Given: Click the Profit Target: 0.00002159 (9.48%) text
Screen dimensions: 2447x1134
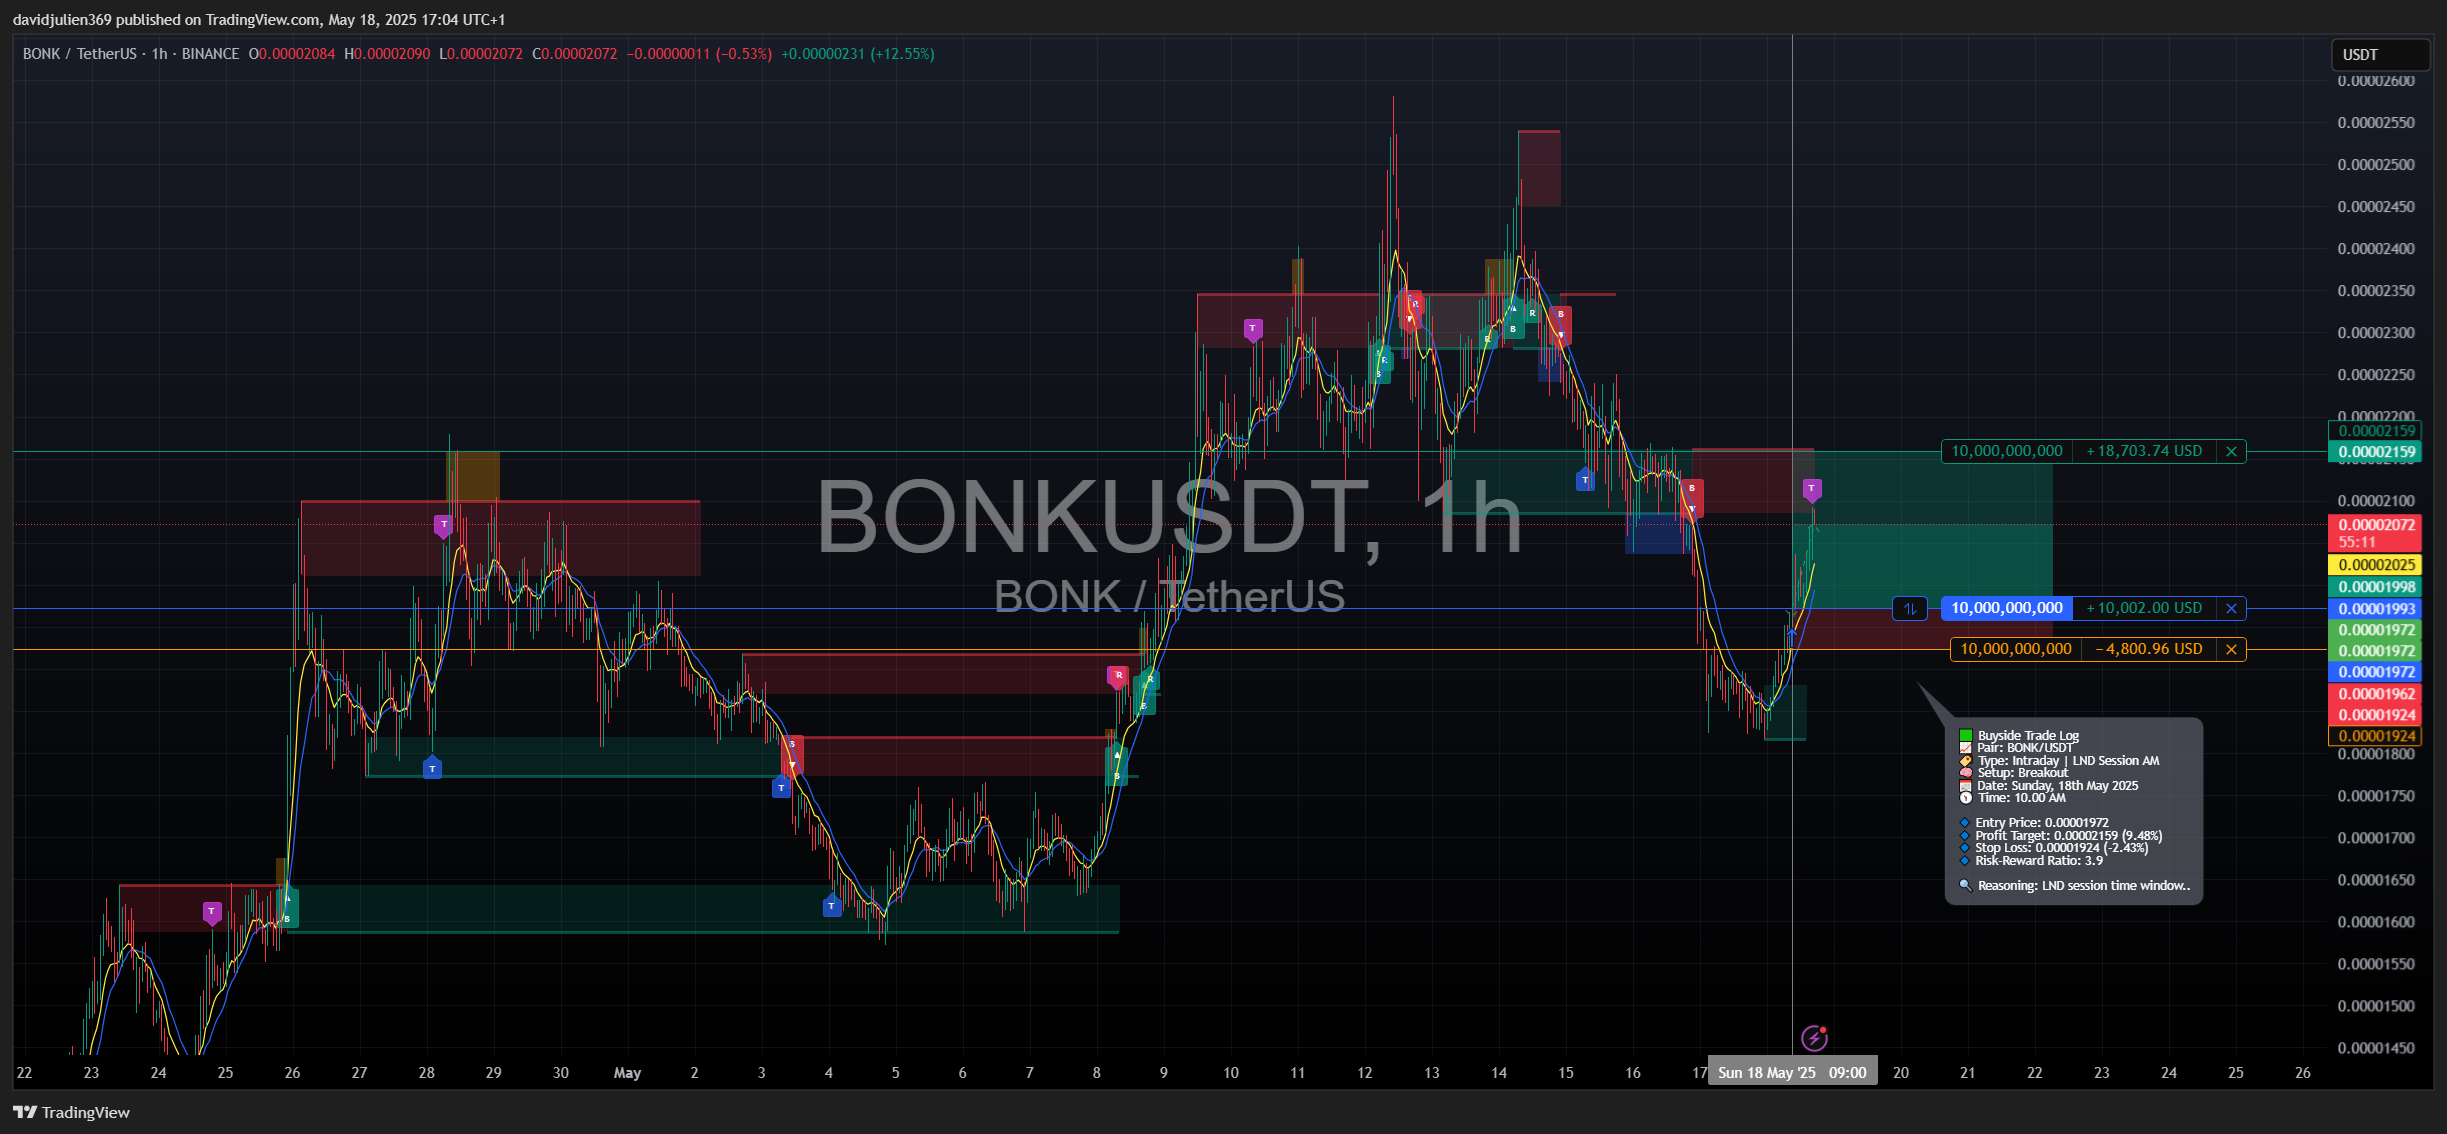Looking at the screenshot, I should (x=2068, y=836).
